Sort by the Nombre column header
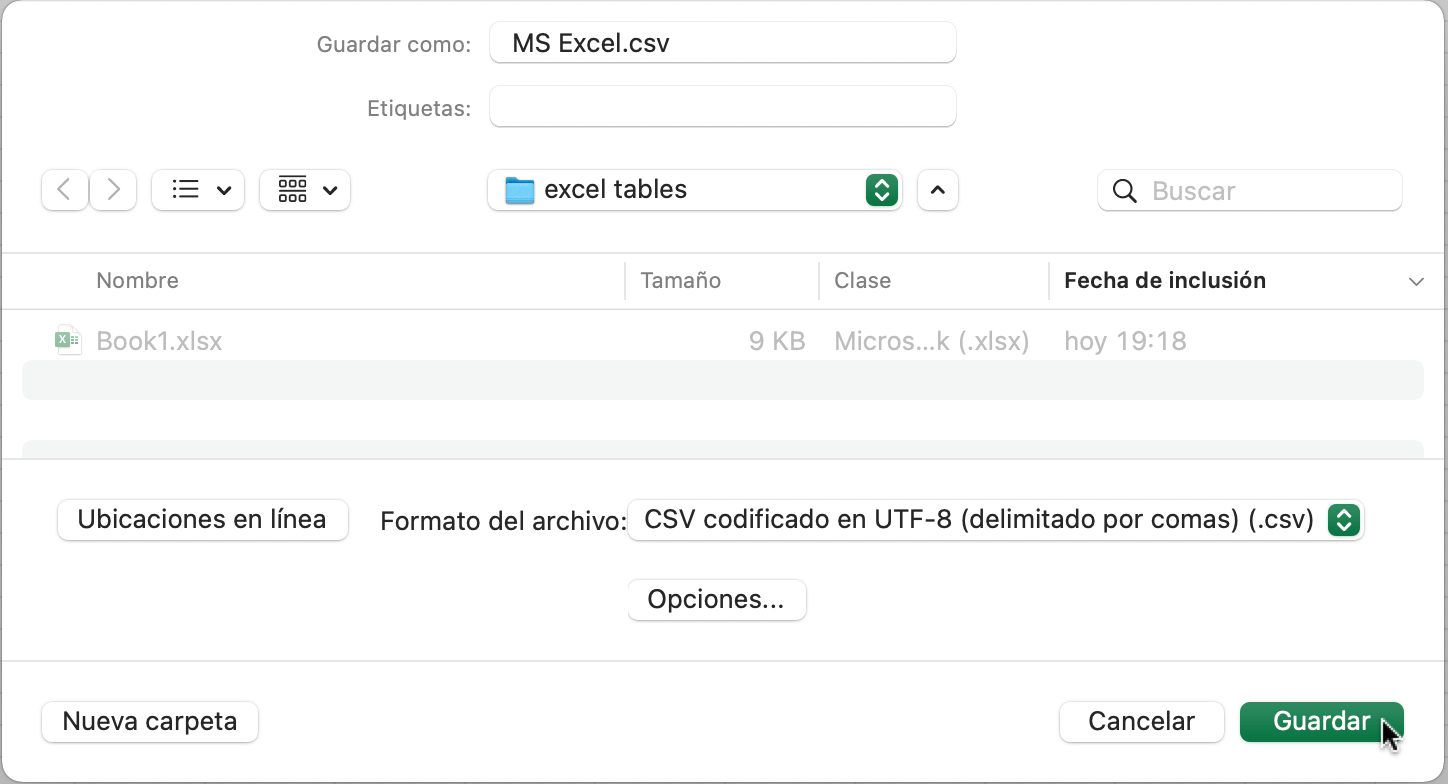 [137, 280]
